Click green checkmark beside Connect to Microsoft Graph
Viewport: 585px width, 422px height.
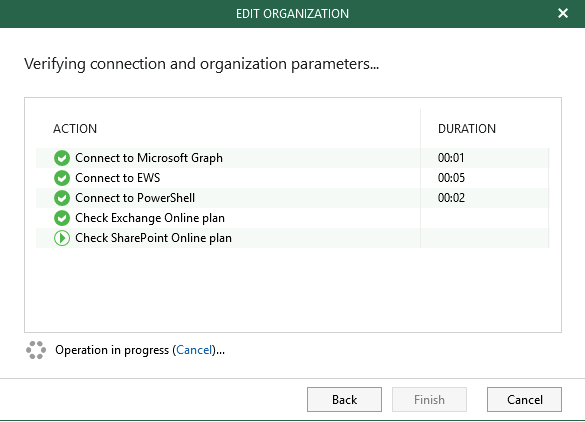pos(62,158)
